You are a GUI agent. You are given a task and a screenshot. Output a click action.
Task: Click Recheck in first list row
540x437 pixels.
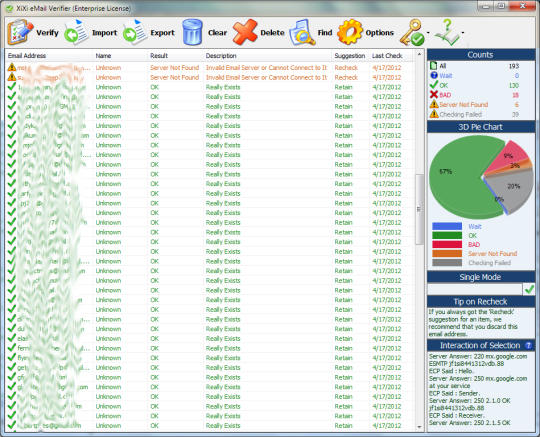click(x=346, y=68)
